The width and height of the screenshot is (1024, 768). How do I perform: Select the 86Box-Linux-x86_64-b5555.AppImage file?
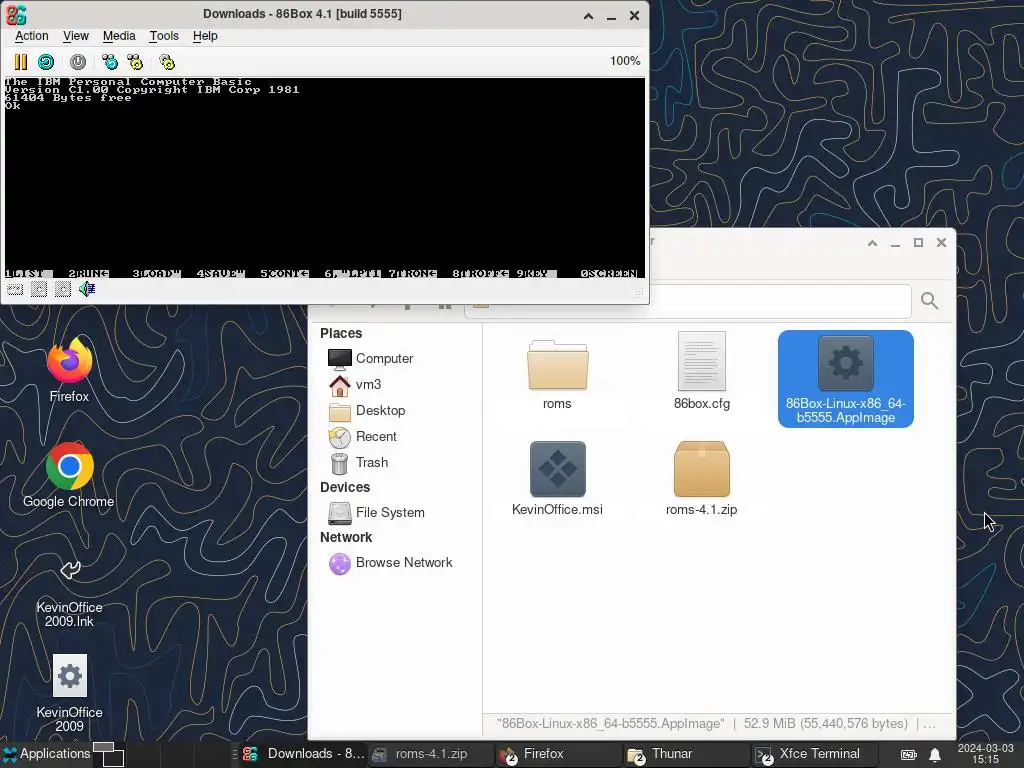pyautogui.click(x=846, y=379)
